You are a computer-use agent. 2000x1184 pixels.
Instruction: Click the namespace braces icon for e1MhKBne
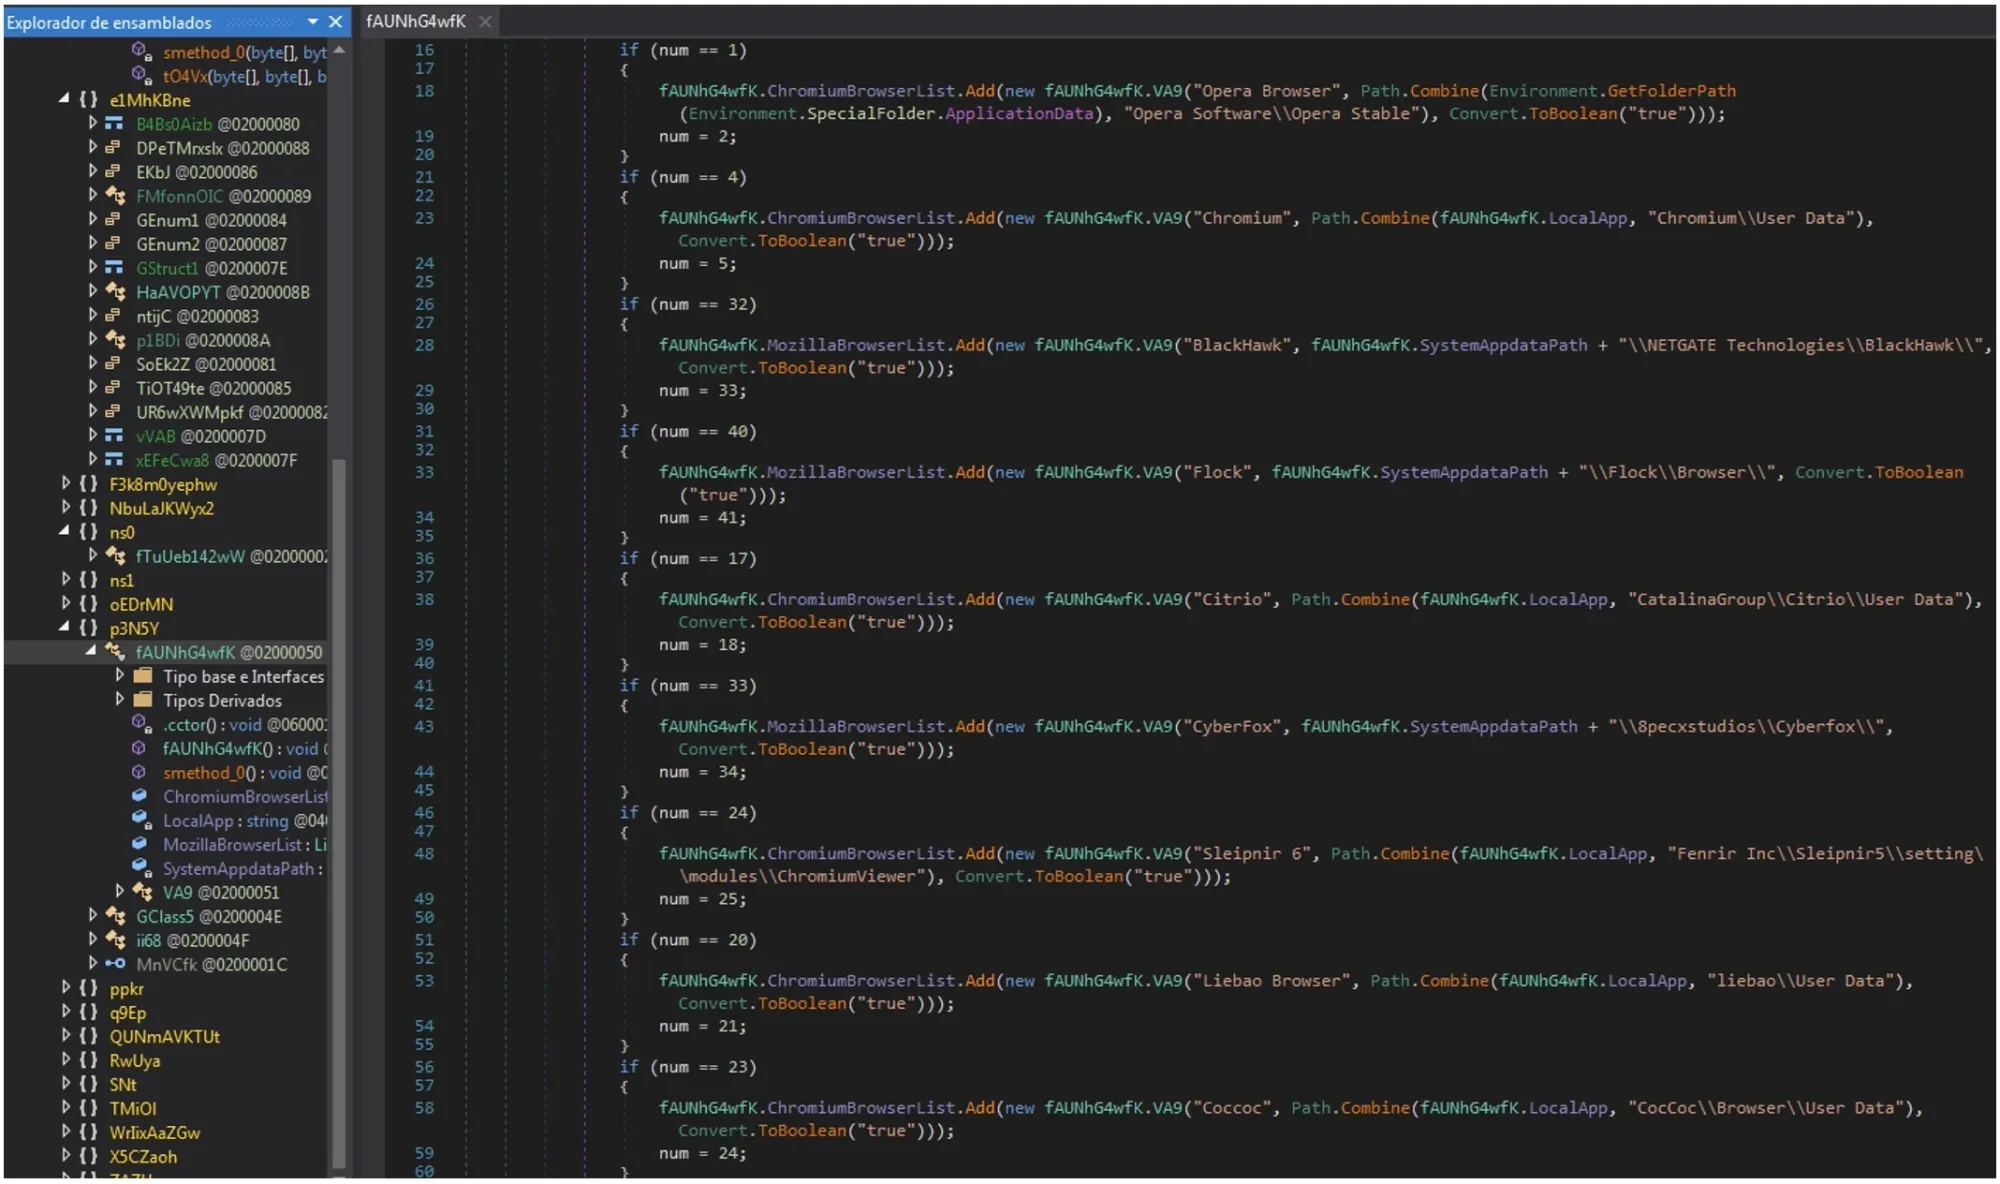88,100
